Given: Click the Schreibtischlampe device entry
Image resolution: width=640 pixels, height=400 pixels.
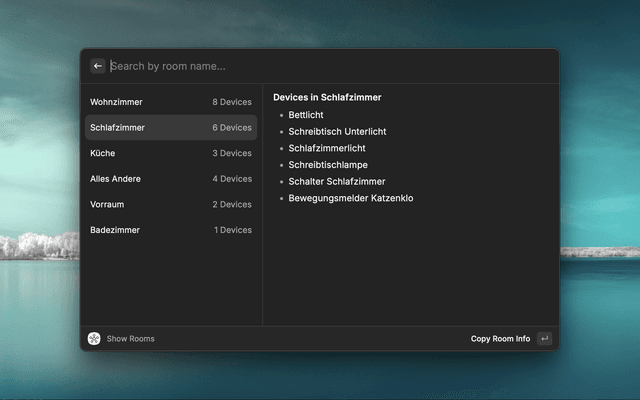Looking at the screenshot, I should (x=328, y=165).
